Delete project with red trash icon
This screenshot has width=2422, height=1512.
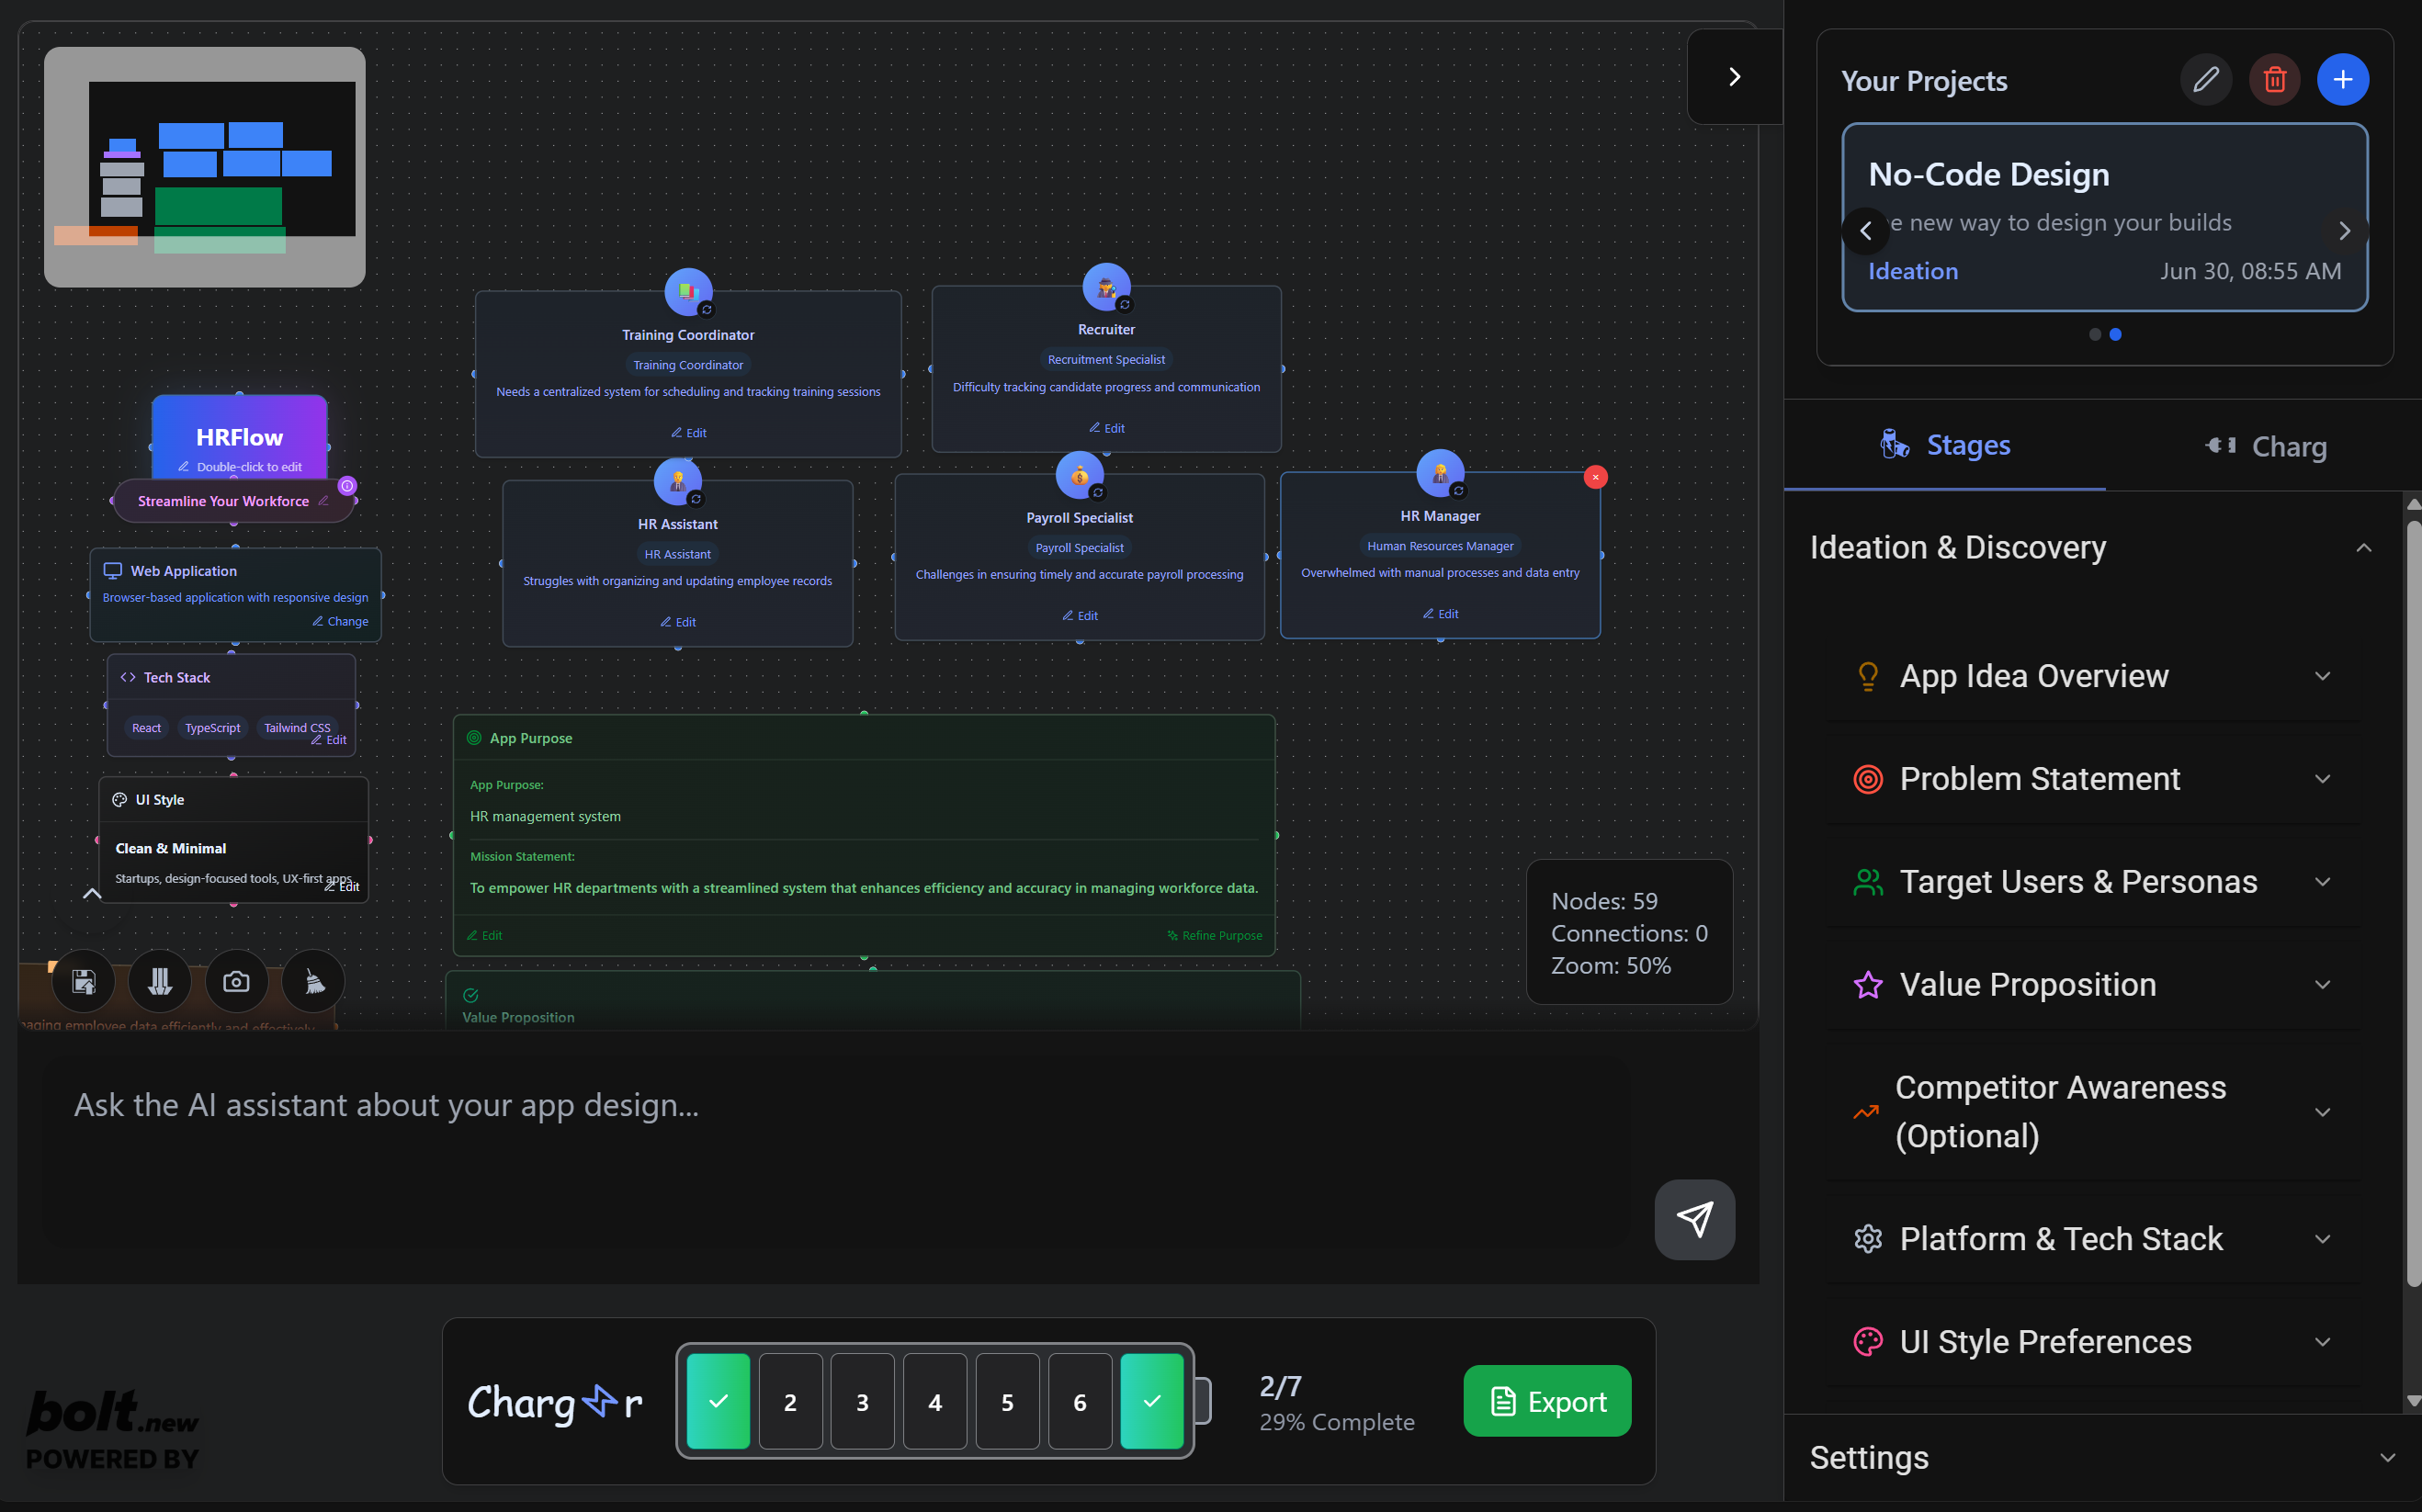(x=2274, y=80)
